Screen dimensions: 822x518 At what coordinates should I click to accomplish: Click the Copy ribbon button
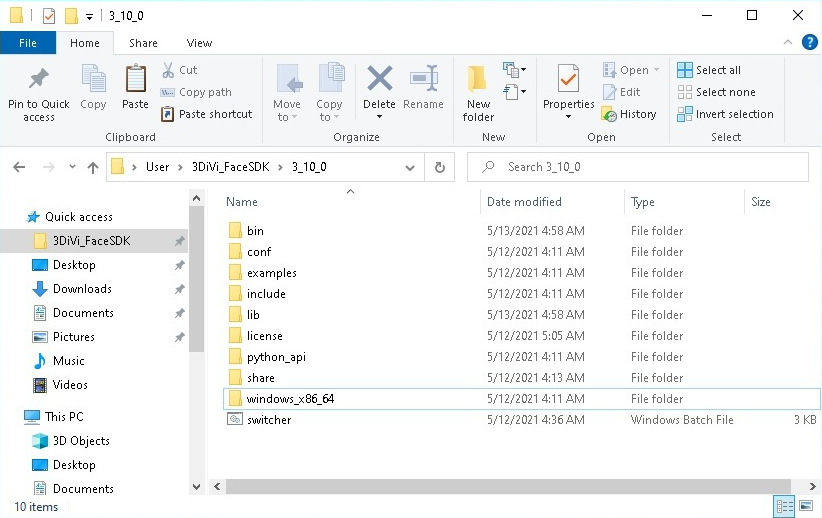(x=93, y=87)
